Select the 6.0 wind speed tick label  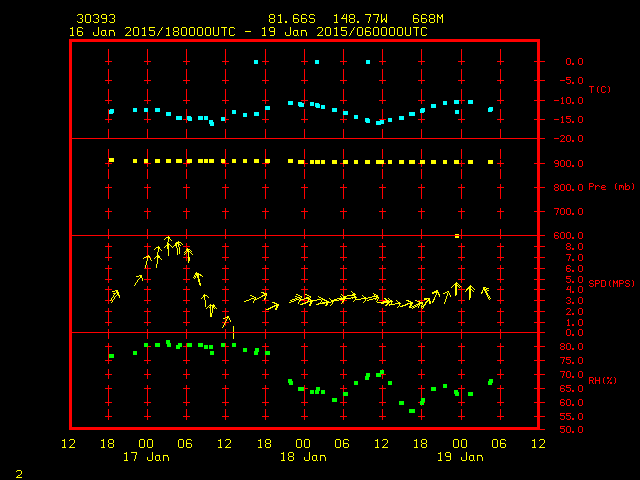(574, 269)
